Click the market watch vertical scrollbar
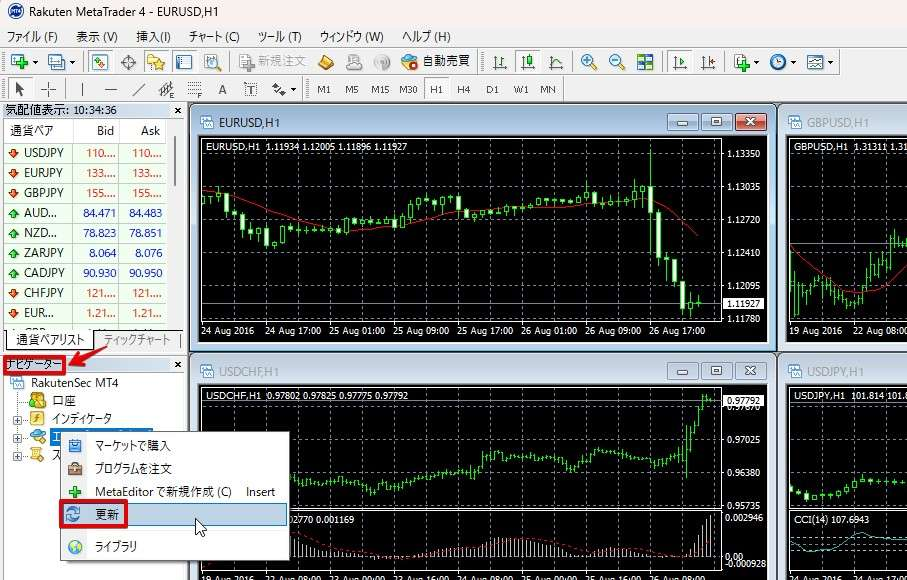This screenshot has width=907, height=580. [x=176, y=159]
